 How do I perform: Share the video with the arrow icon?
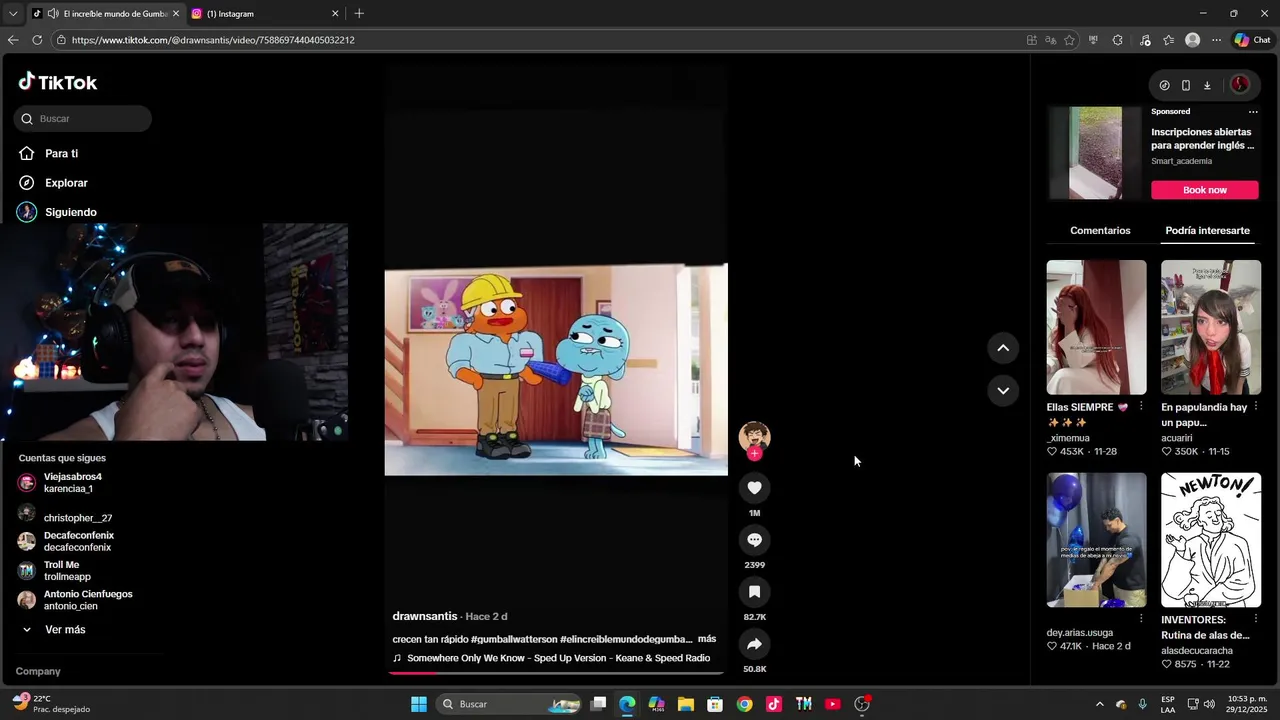point(754,644)
